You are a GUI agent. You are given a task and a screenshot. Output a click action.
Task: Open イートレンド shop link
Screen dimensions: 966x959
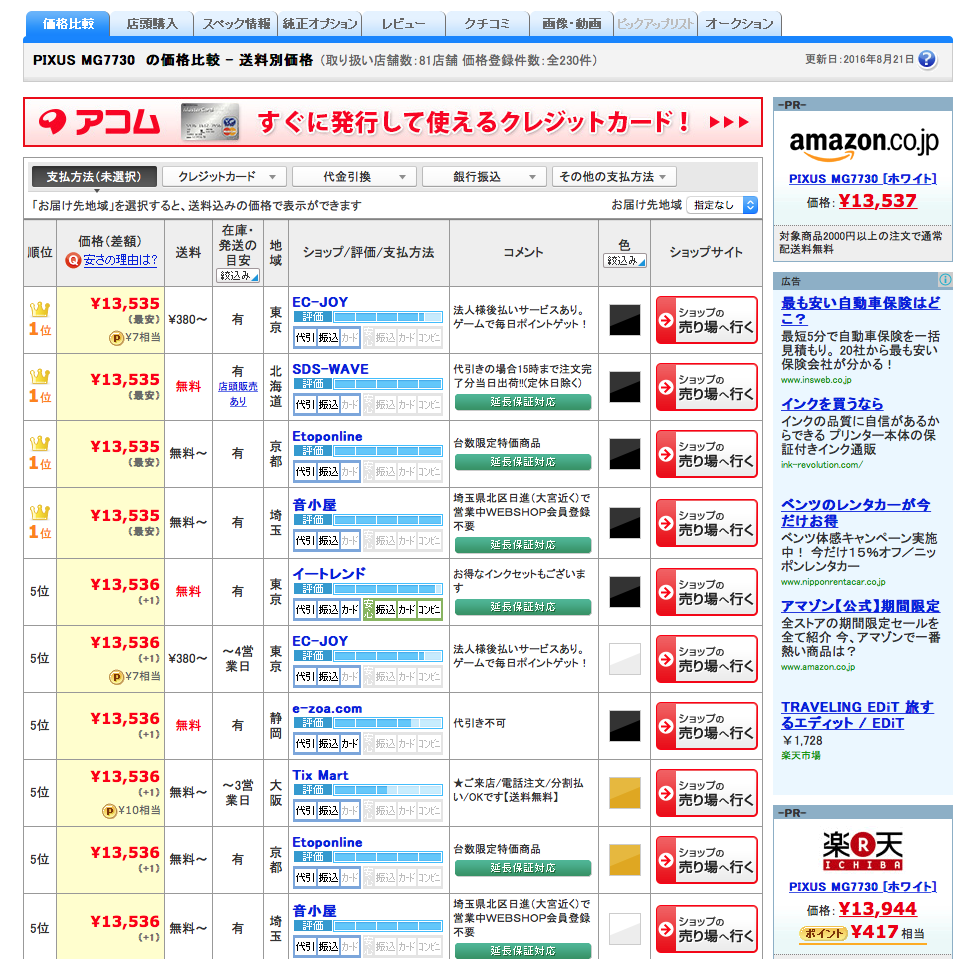coord(328,573)
